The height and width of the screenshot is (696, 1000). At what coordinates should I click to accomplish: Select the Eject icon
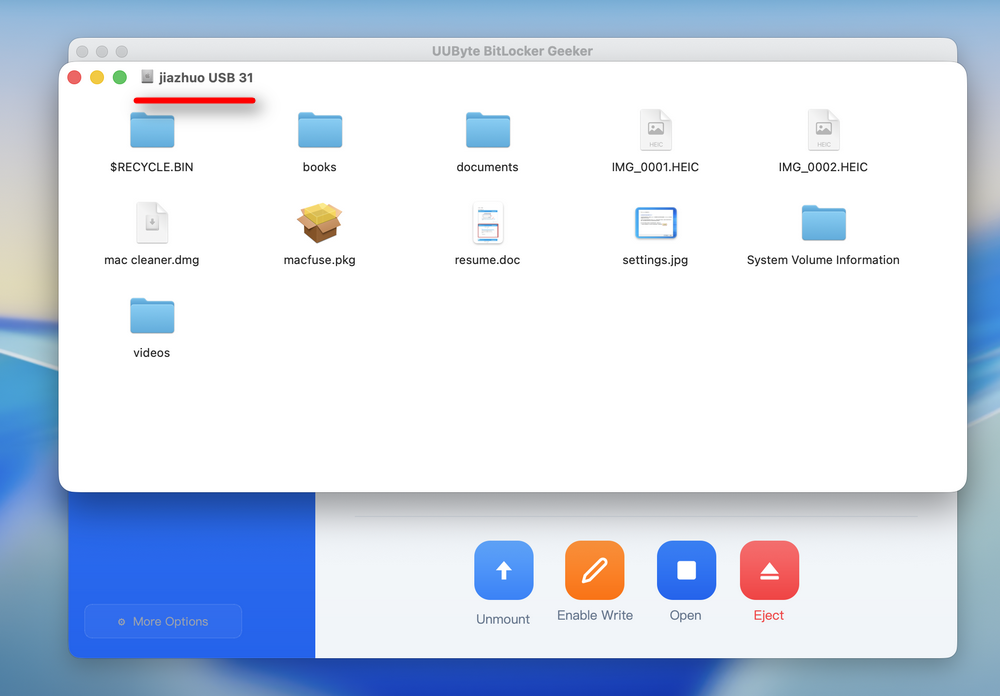coord(768,570)
